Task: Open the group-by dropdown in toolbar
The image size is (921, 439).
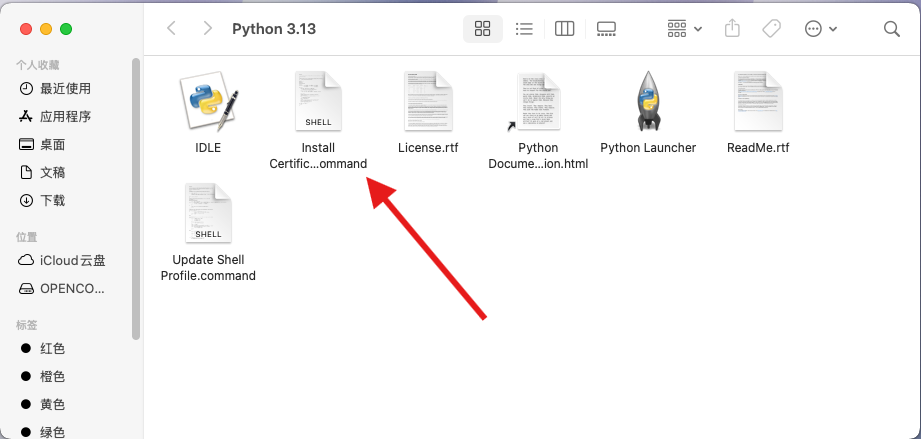Action: point(685,29)
